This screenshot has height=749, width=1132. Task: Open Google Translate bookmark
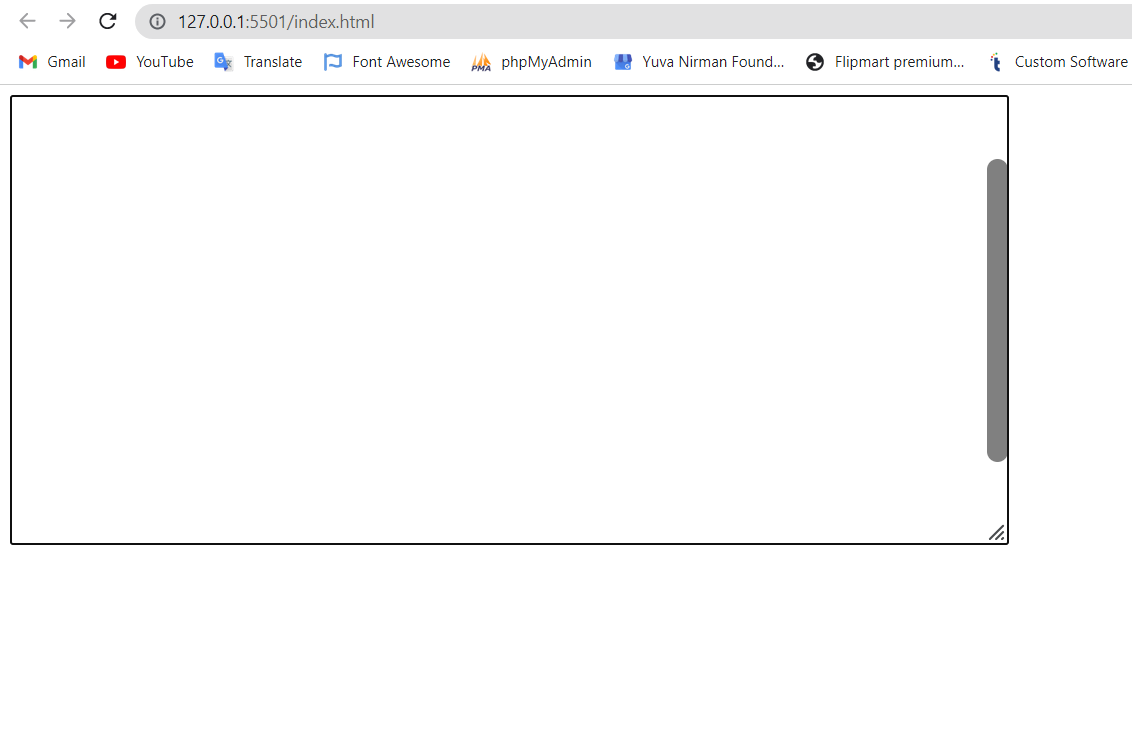[x=257, y=61]
